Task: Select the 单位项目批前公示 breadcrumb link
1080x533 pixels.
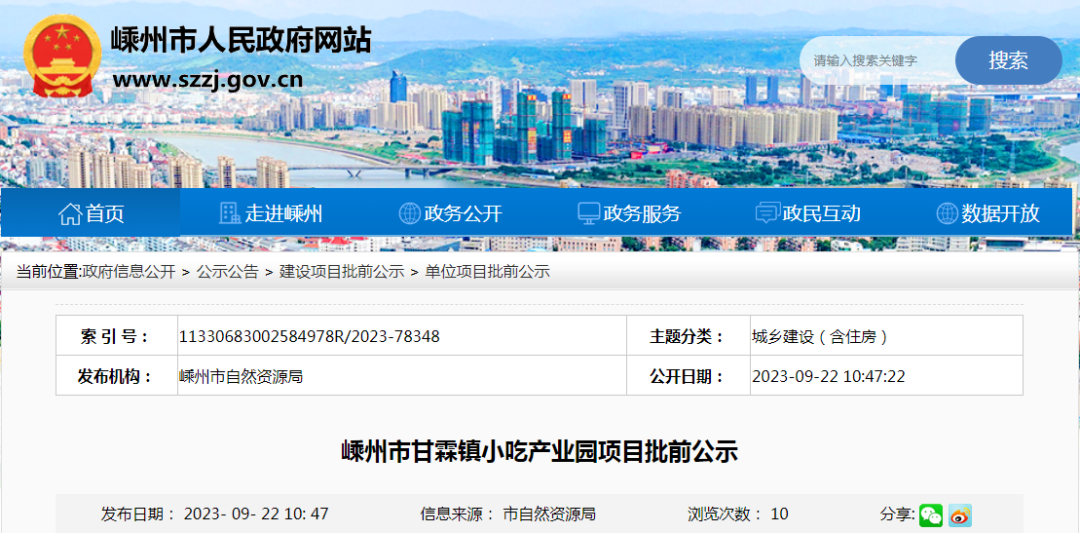Action: [x=487, y=272]
